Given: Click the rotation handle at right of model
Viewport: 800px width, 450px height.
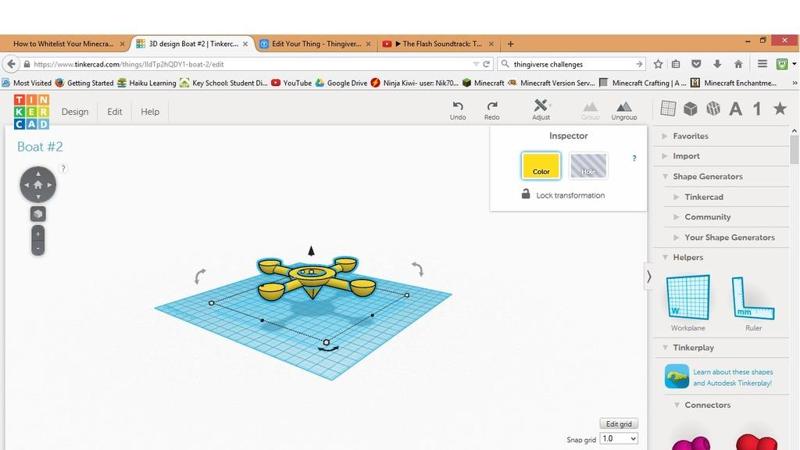Looking at the screenshot, I should [418, 268].
